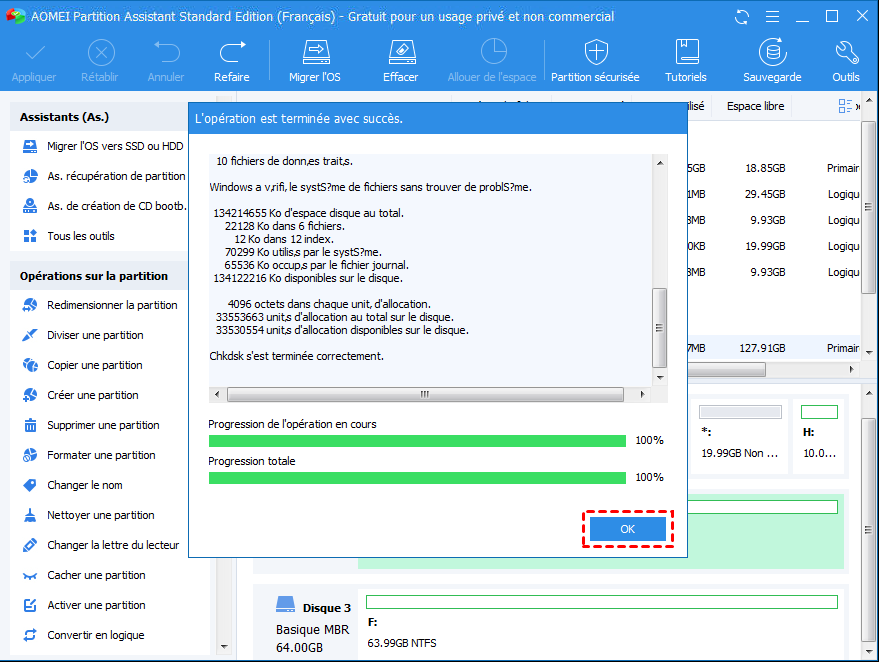Select Changer la lettre du lecteur
The image size is (879, 662).
[x=100, y=545]
